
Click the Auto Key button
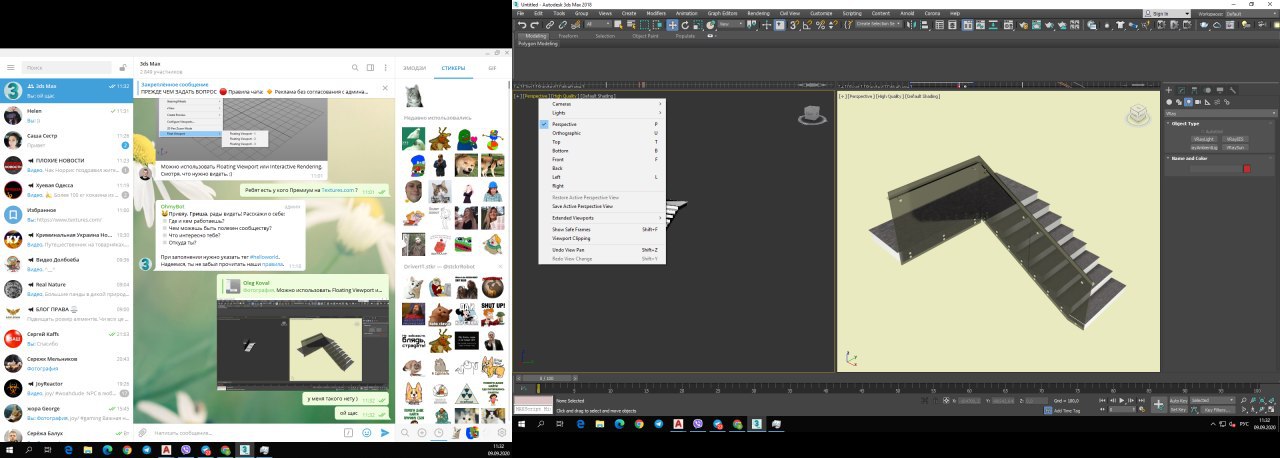(1178, 400)
